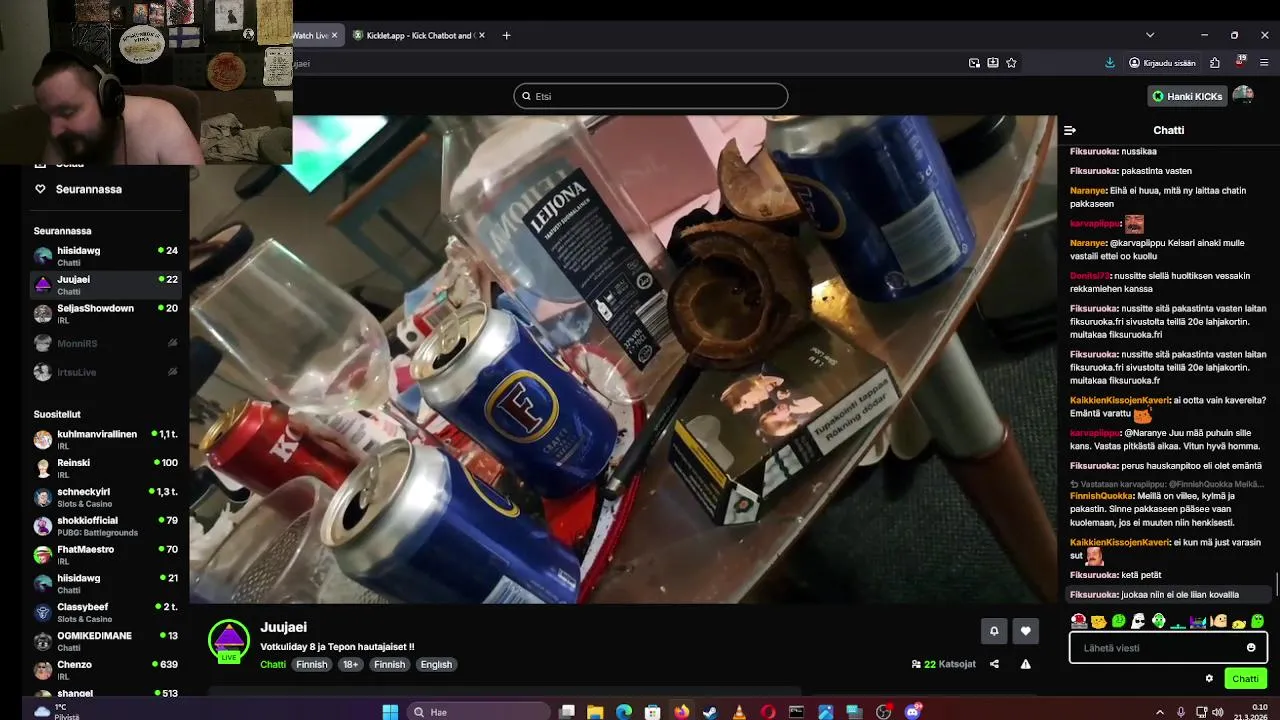Open Steam from taskbar

pyautogui.click(x=710, y=712)
